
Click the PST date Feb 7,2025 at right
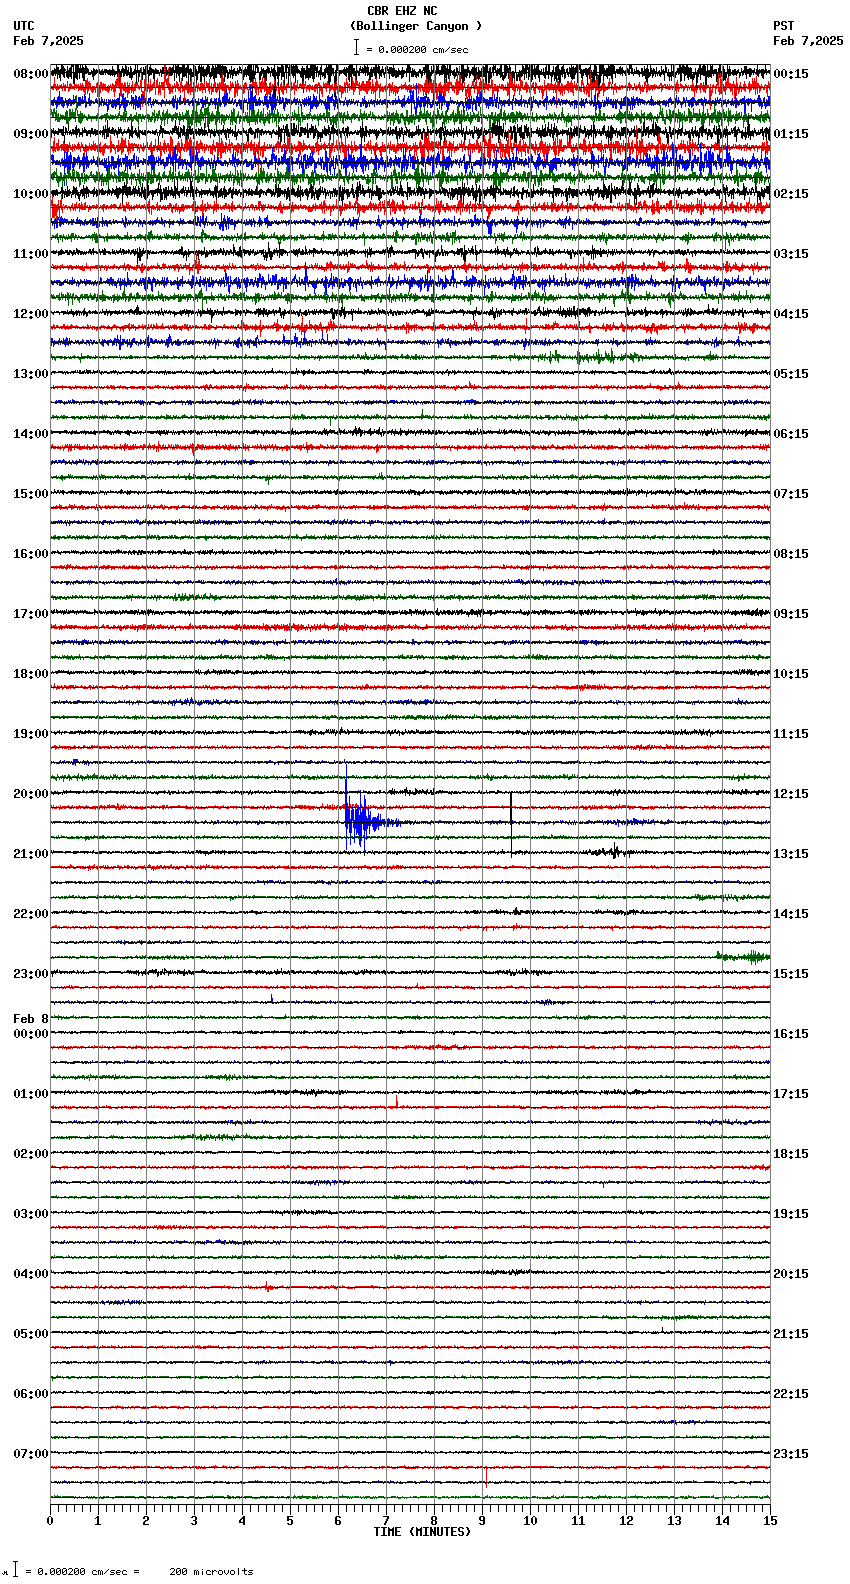[808, 41]
